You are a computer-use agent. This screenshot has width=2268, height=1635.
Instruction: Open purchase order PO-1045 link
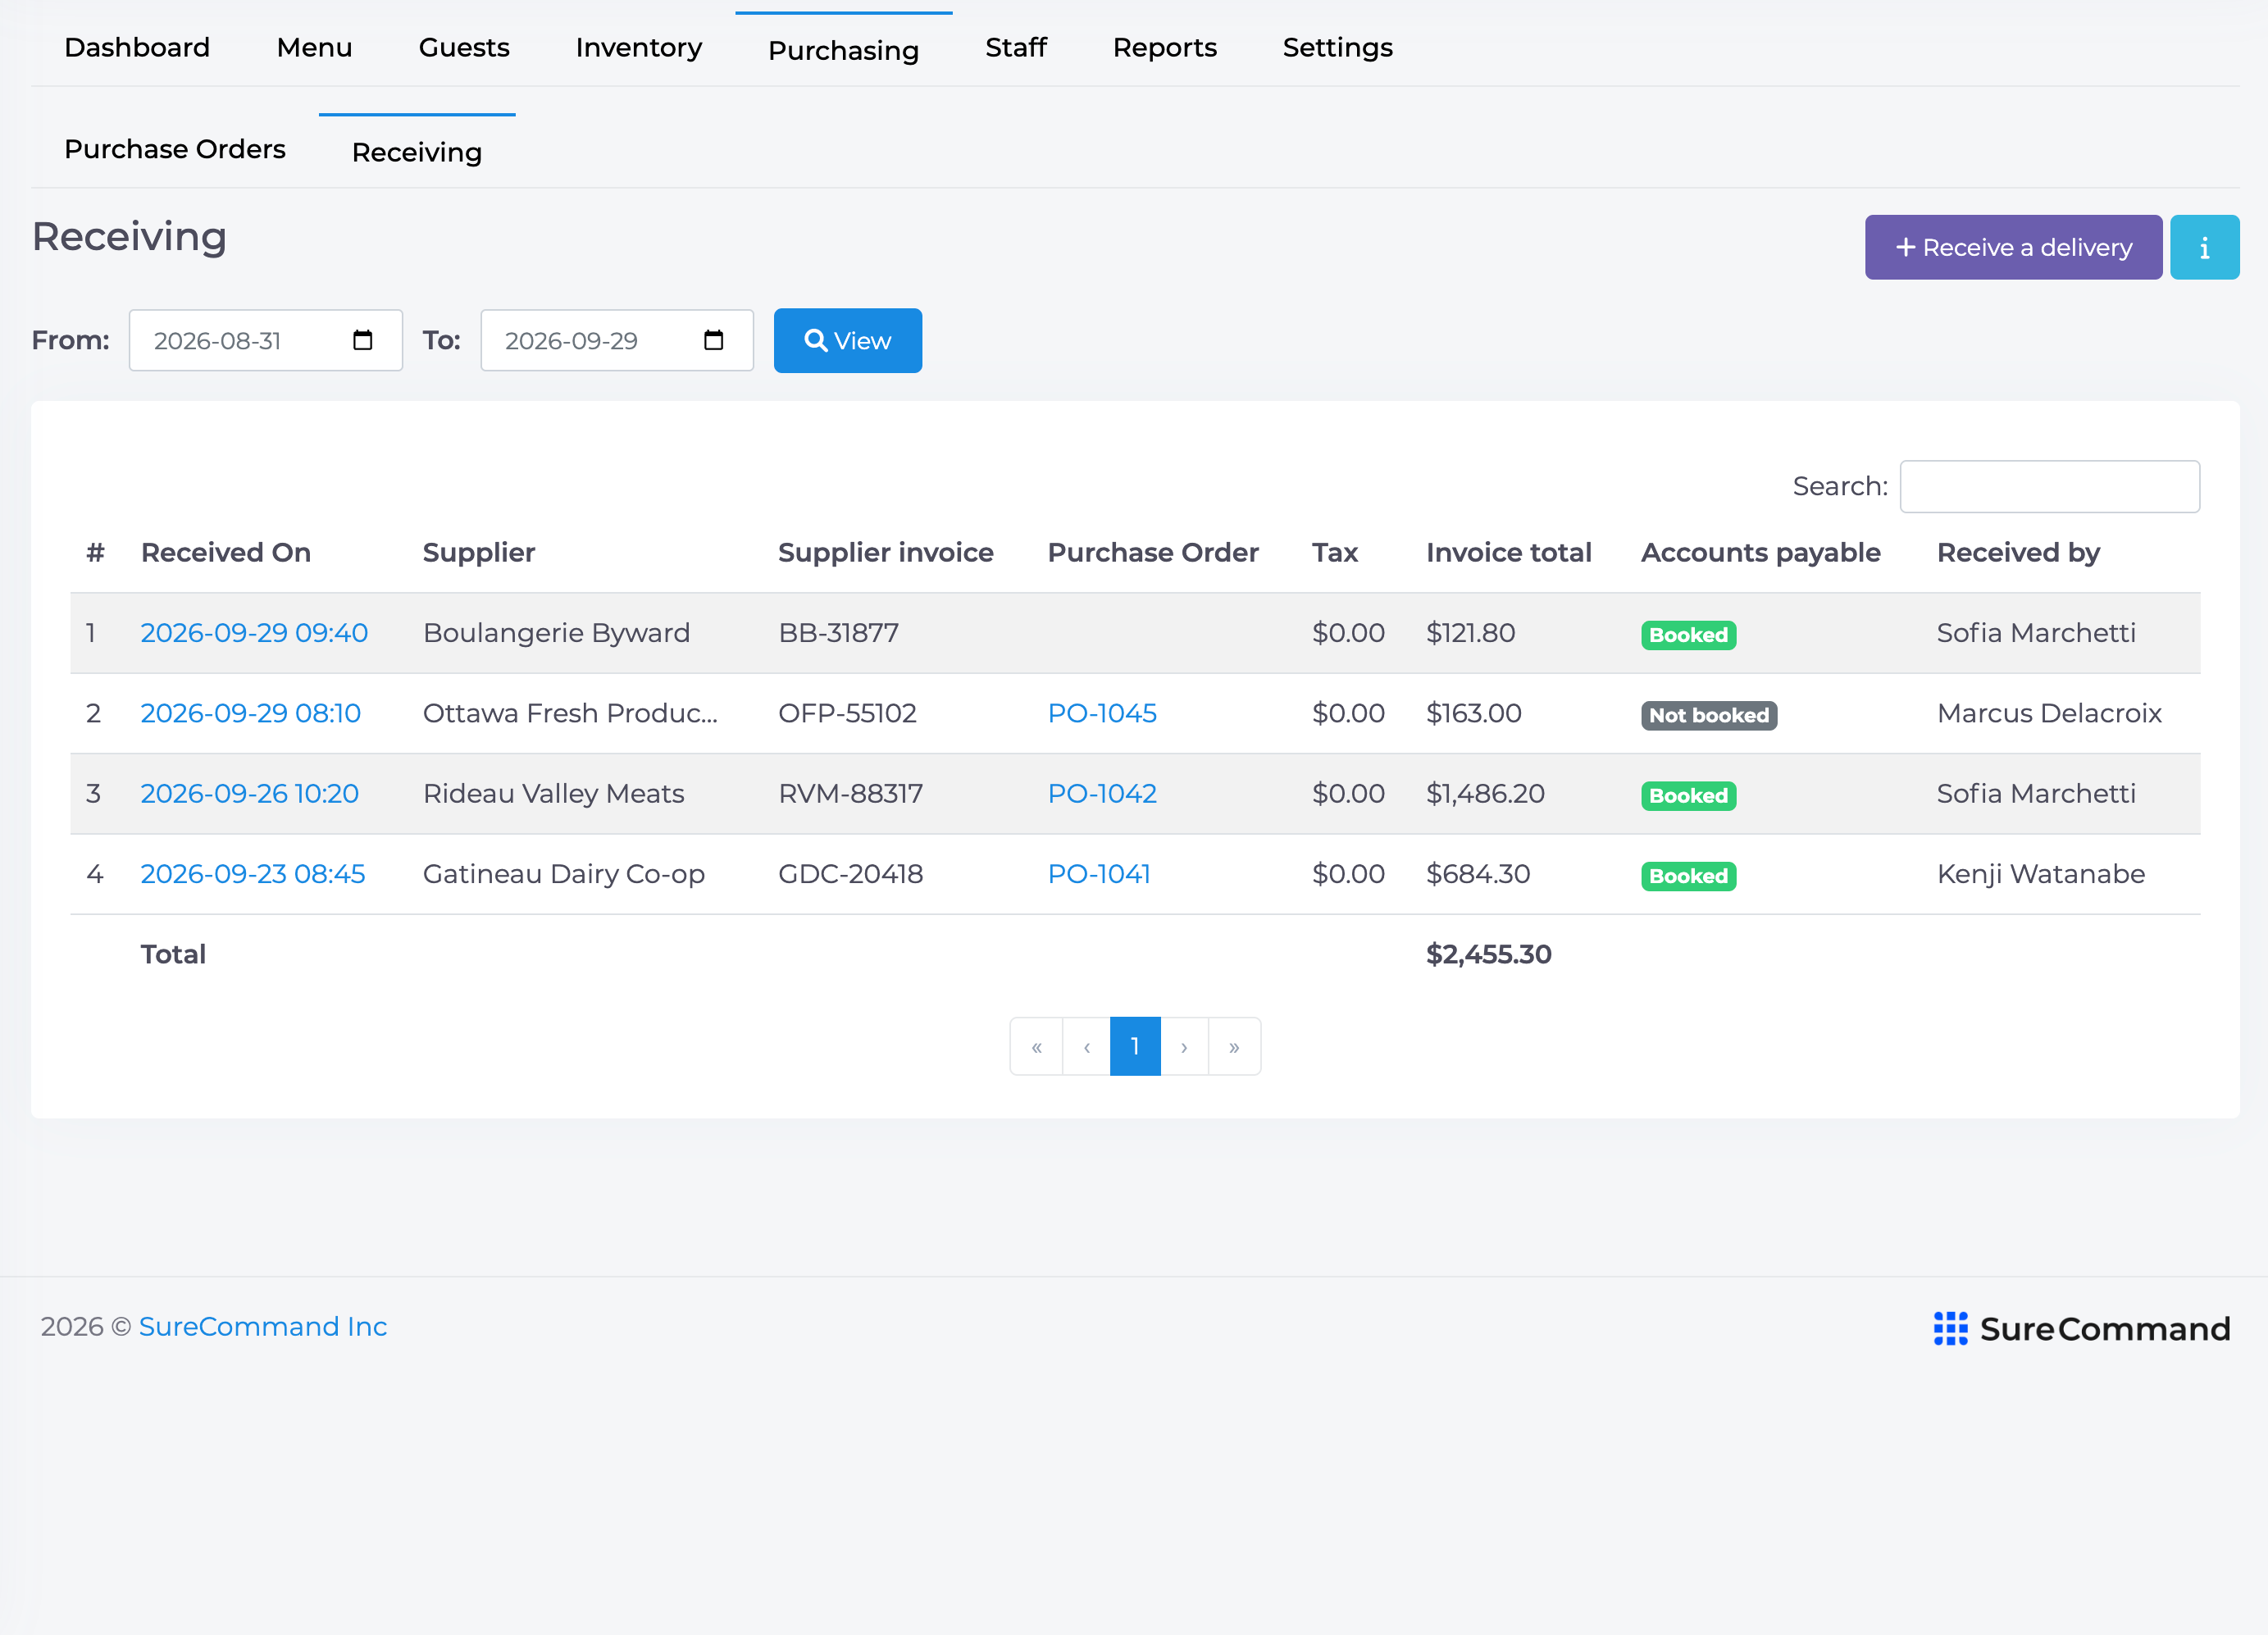(1102, 713)
